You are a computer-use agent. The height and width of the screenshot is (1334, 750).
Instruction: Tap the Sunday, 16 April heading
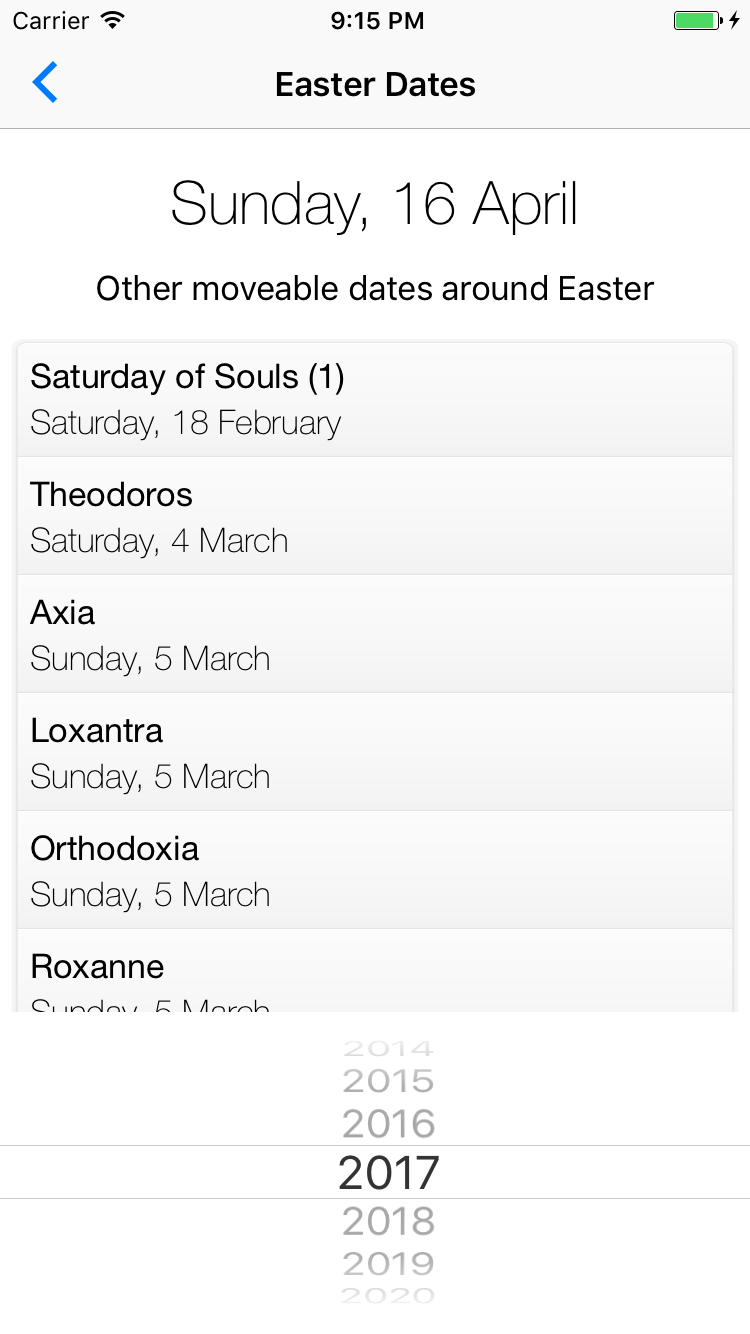375,204
